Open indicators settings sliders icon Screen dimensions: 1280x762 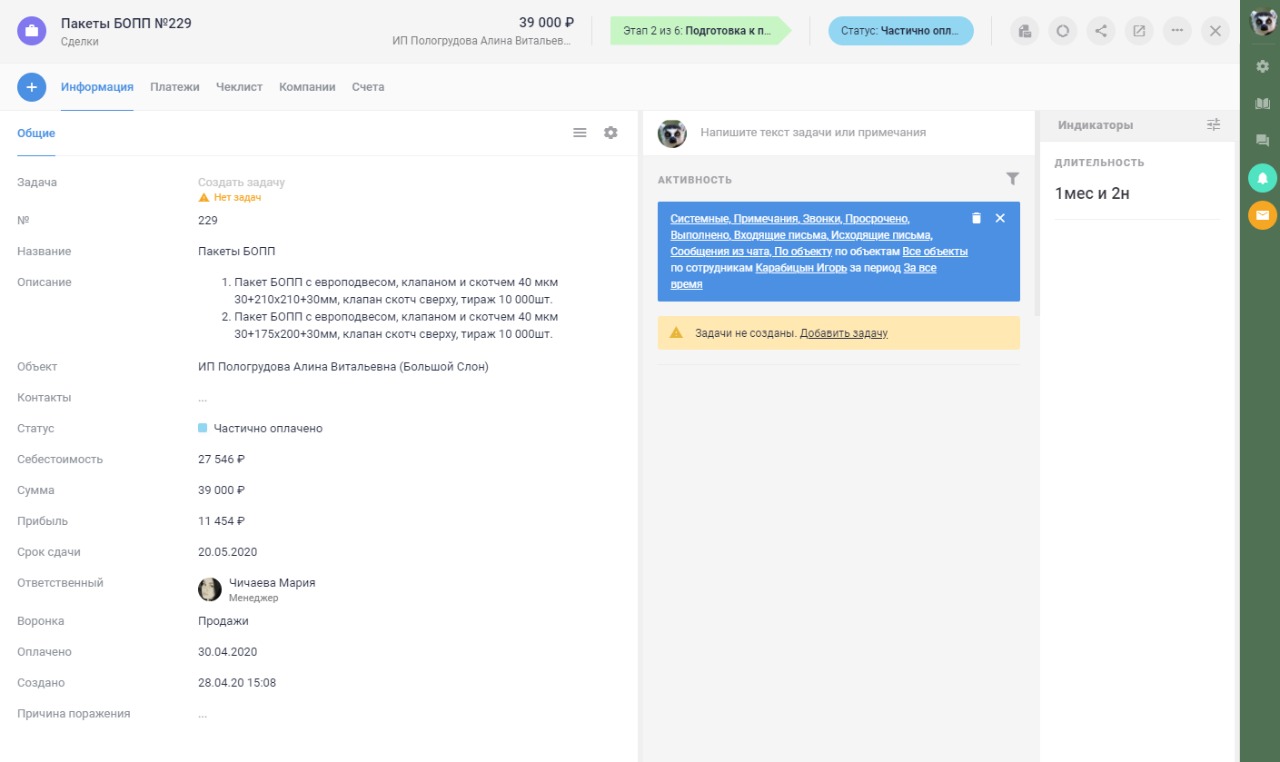click(x=1213, y=125)
